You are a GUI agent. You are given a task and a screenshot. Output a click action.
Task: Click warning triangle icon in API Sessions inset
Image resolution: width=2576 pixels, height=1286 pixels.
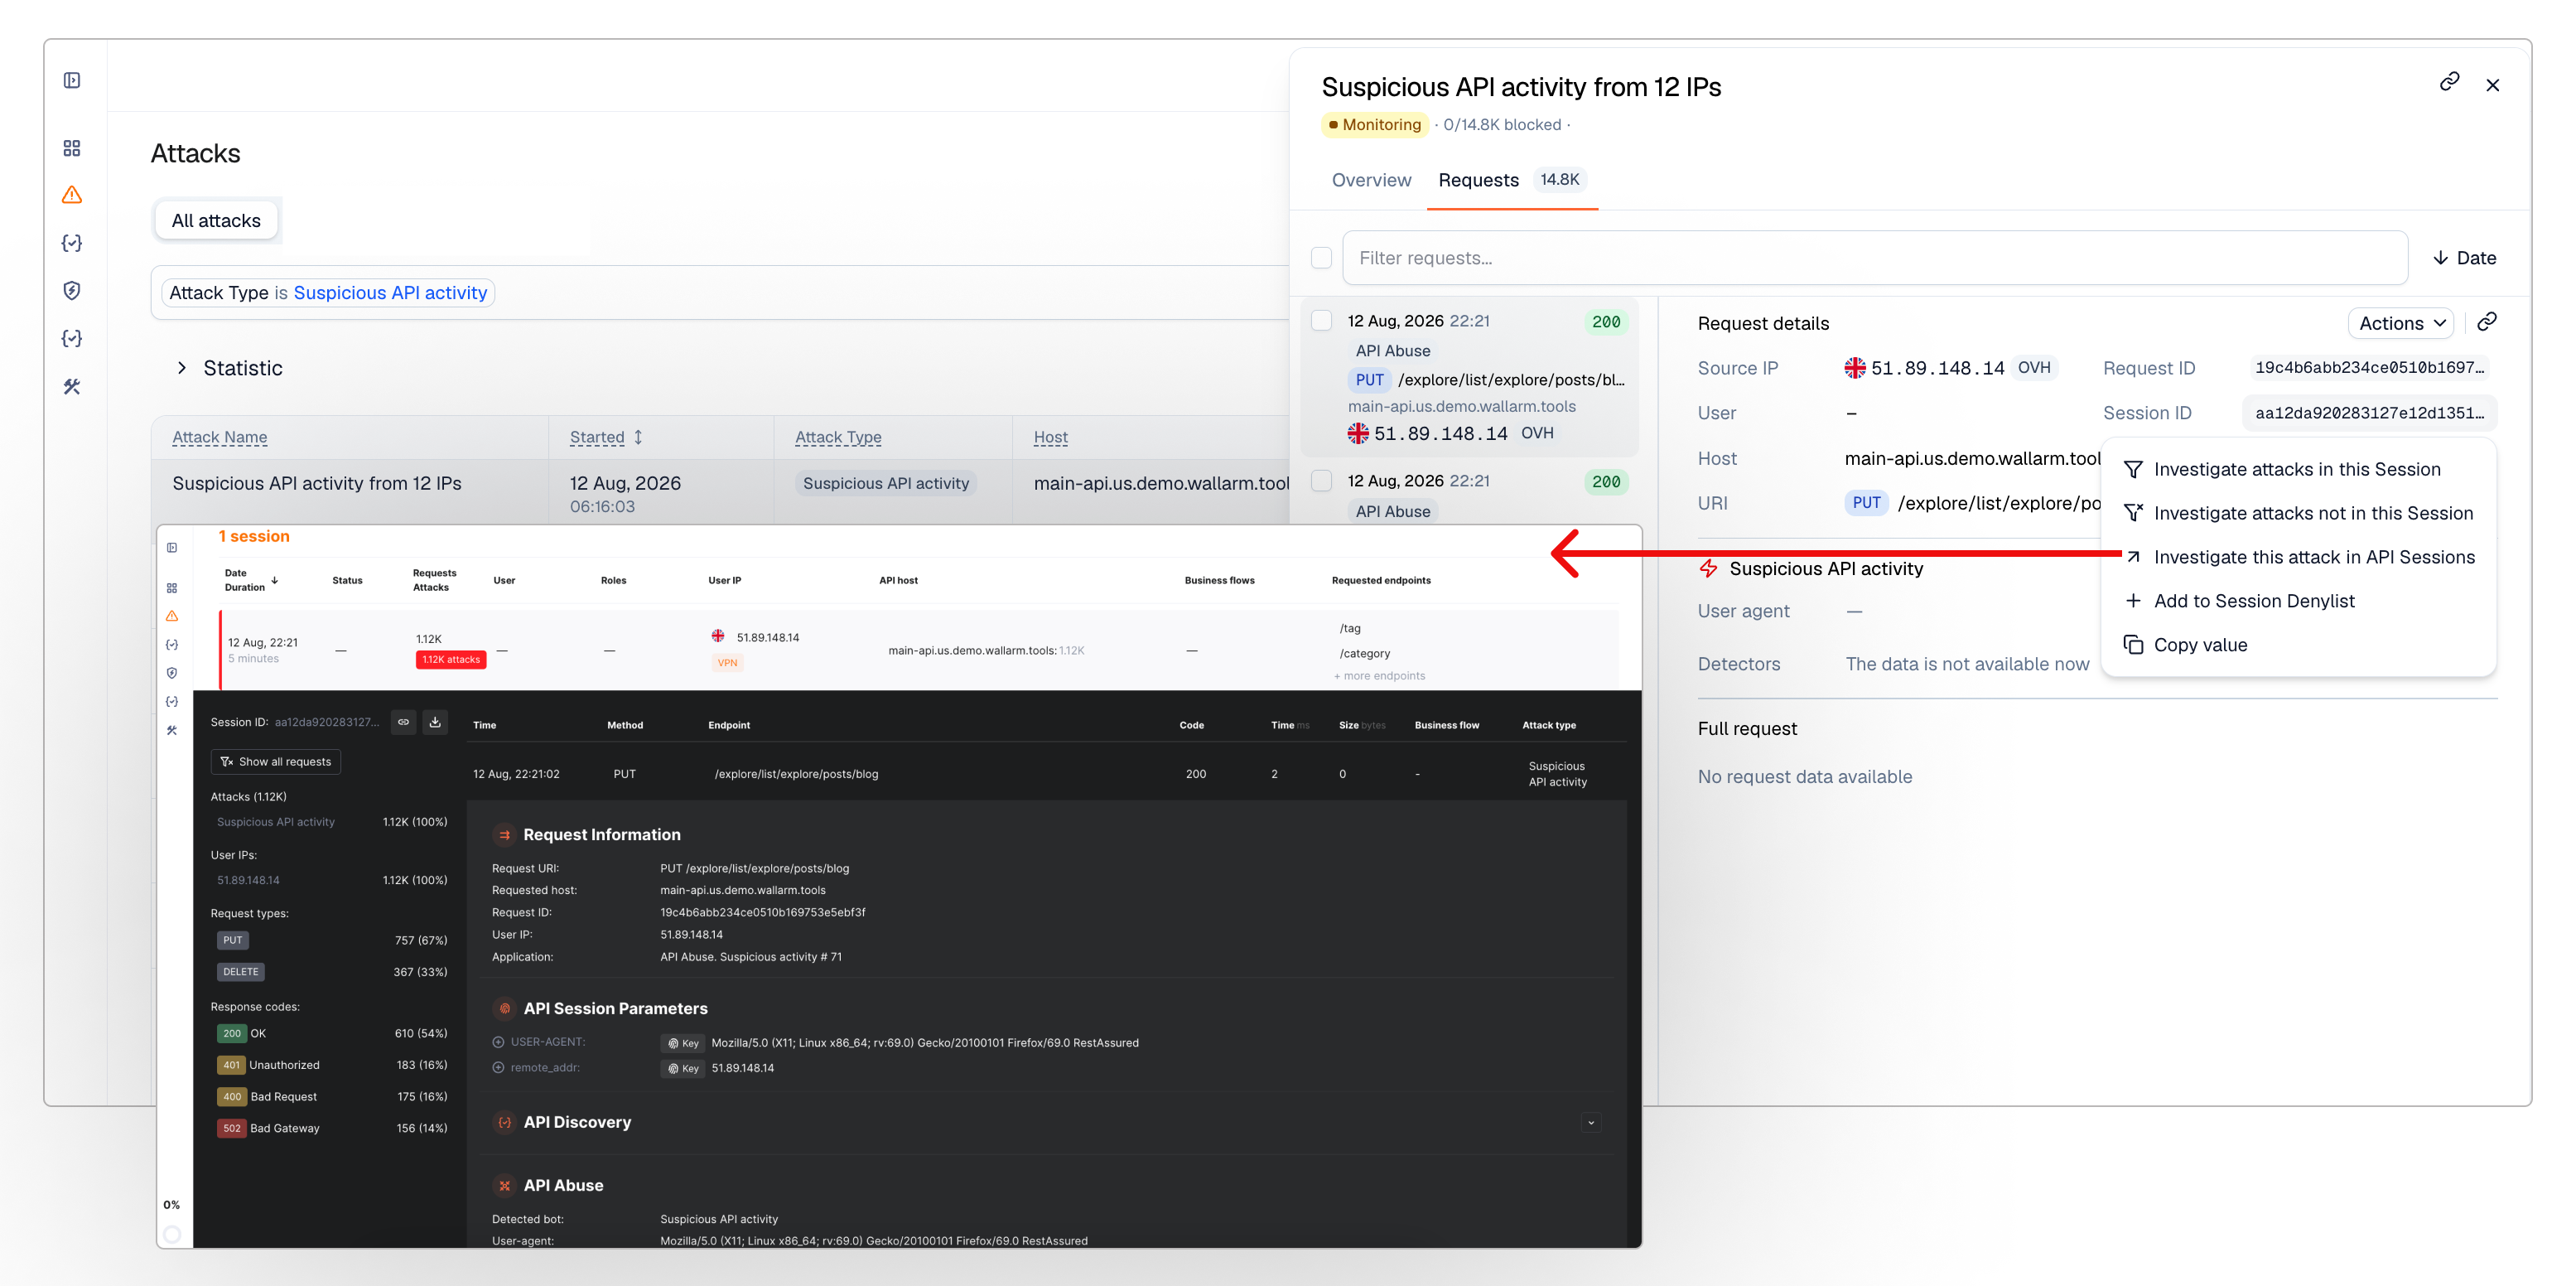(x=172, y=616)
